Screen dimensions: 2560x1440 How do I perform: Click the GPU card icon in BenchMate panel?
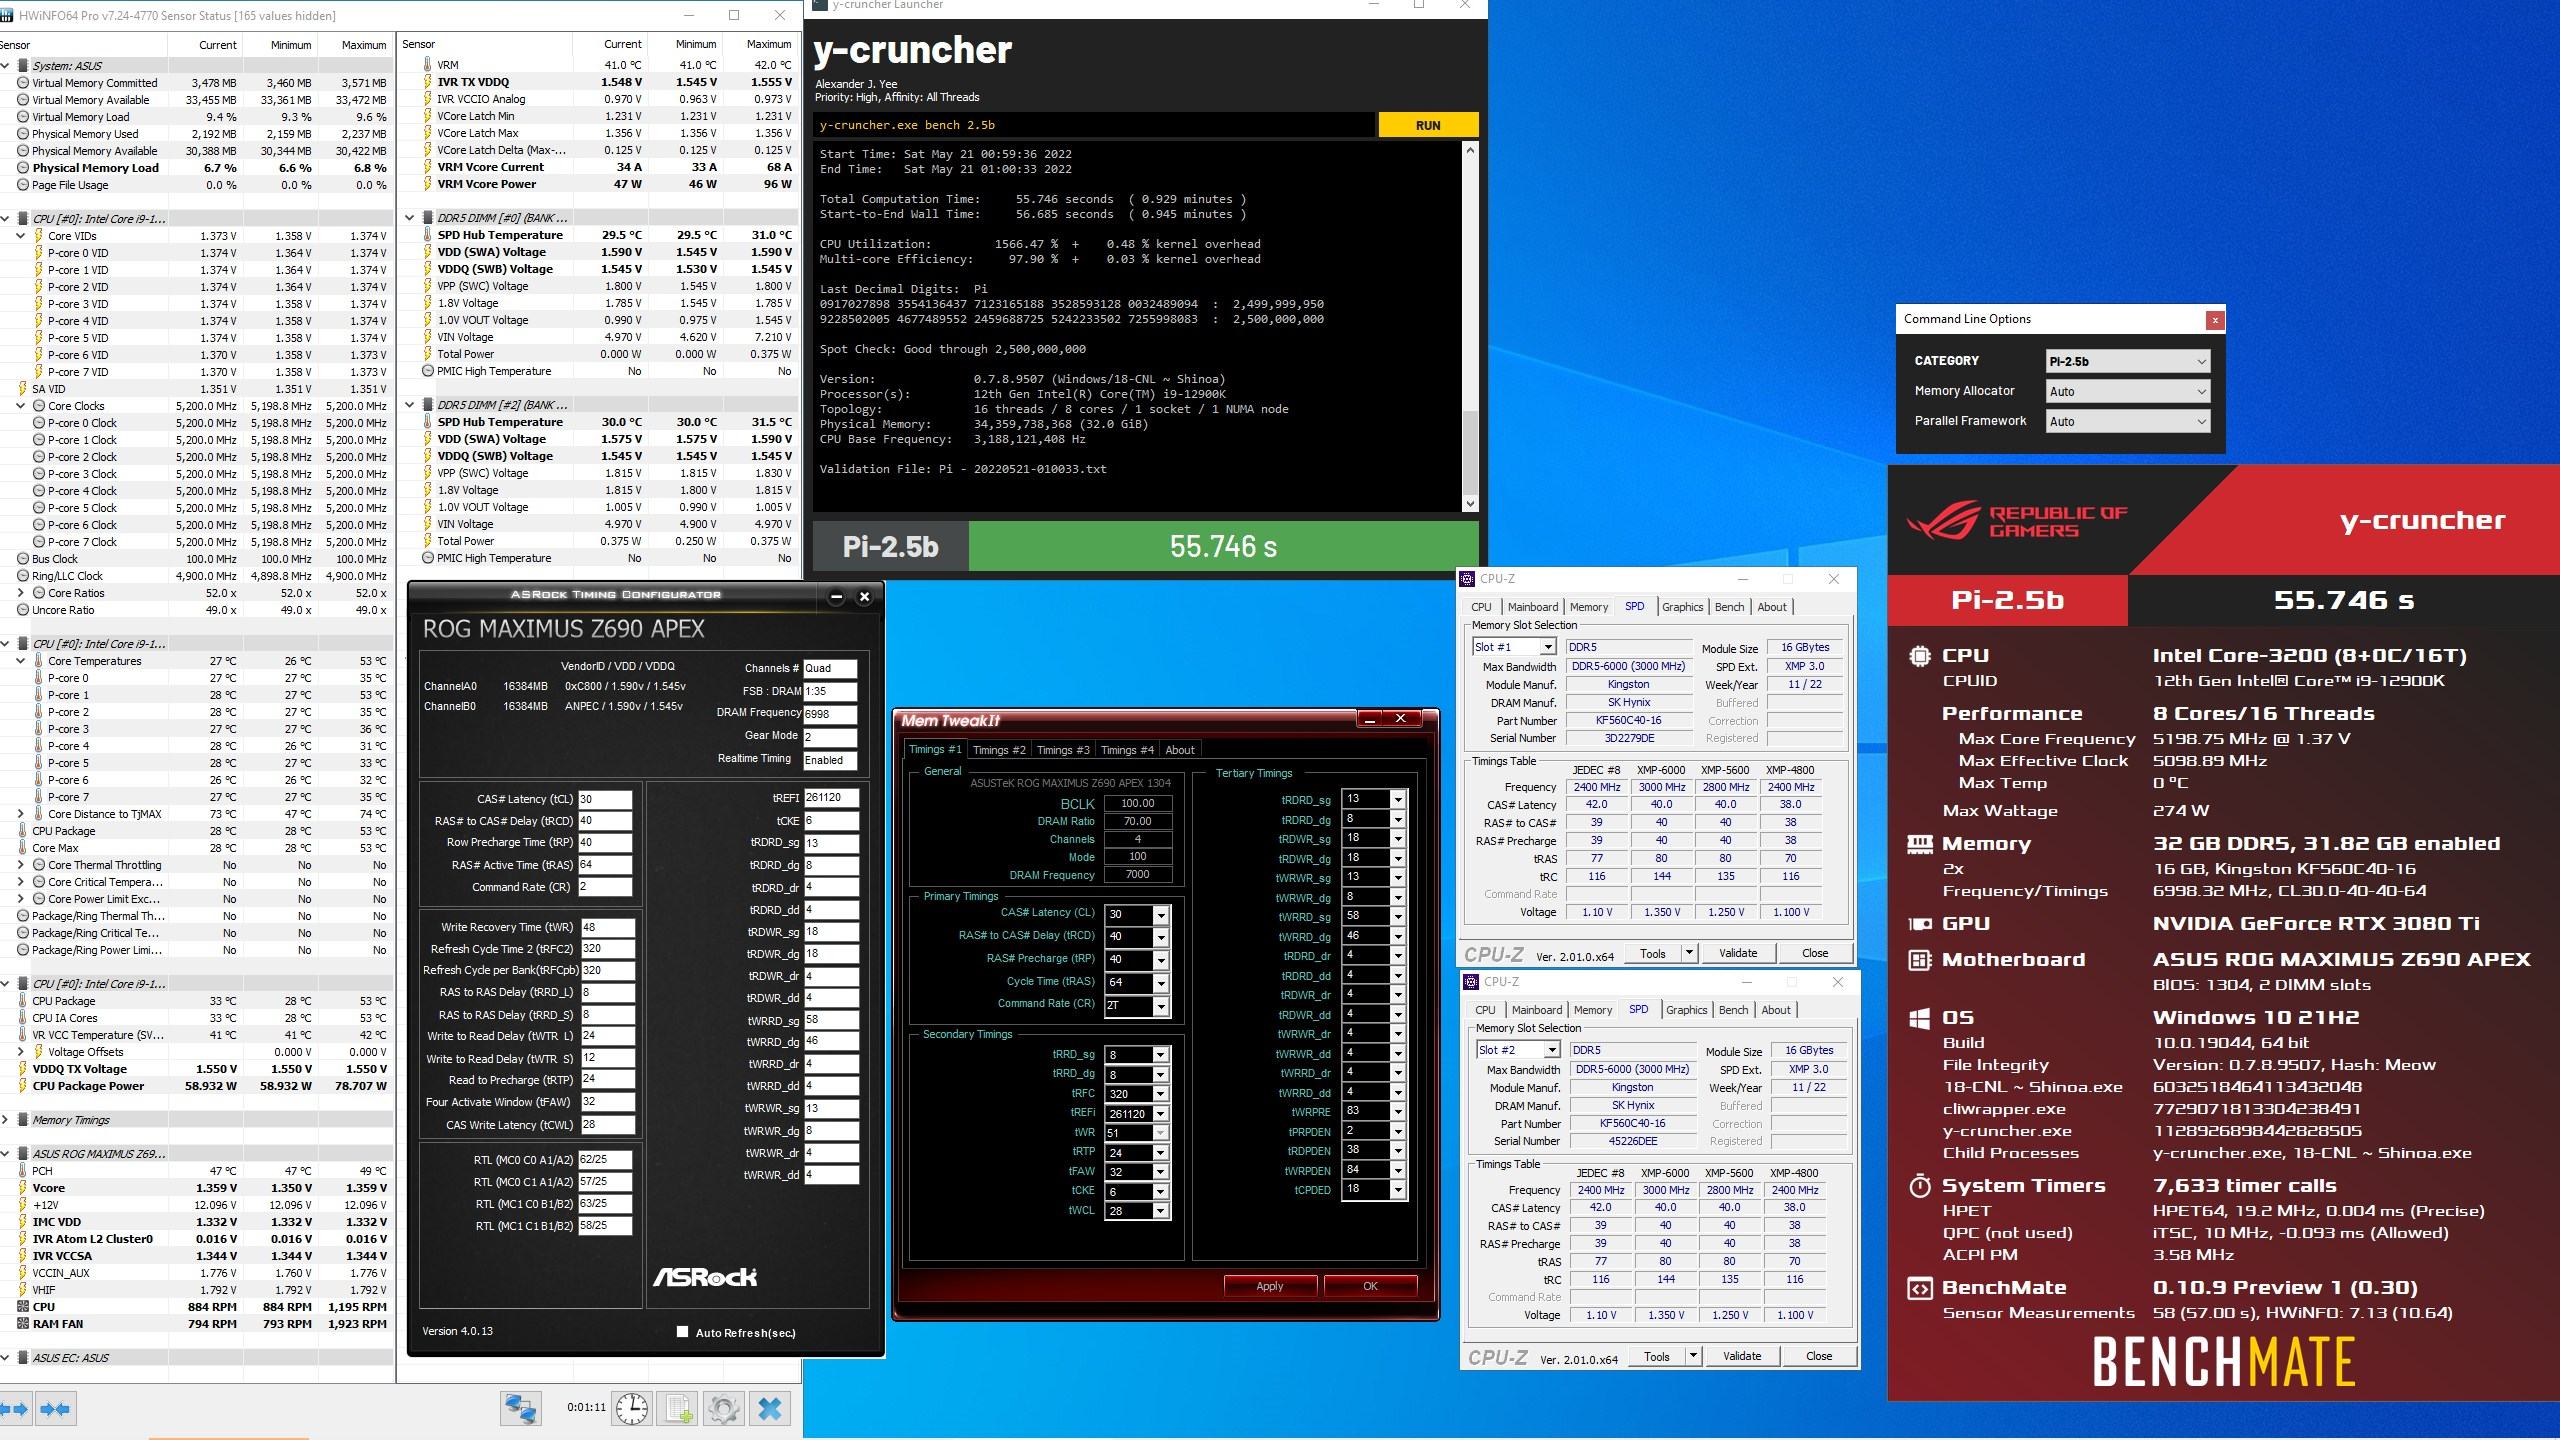pyautogui.click(x=1919, y=924)
